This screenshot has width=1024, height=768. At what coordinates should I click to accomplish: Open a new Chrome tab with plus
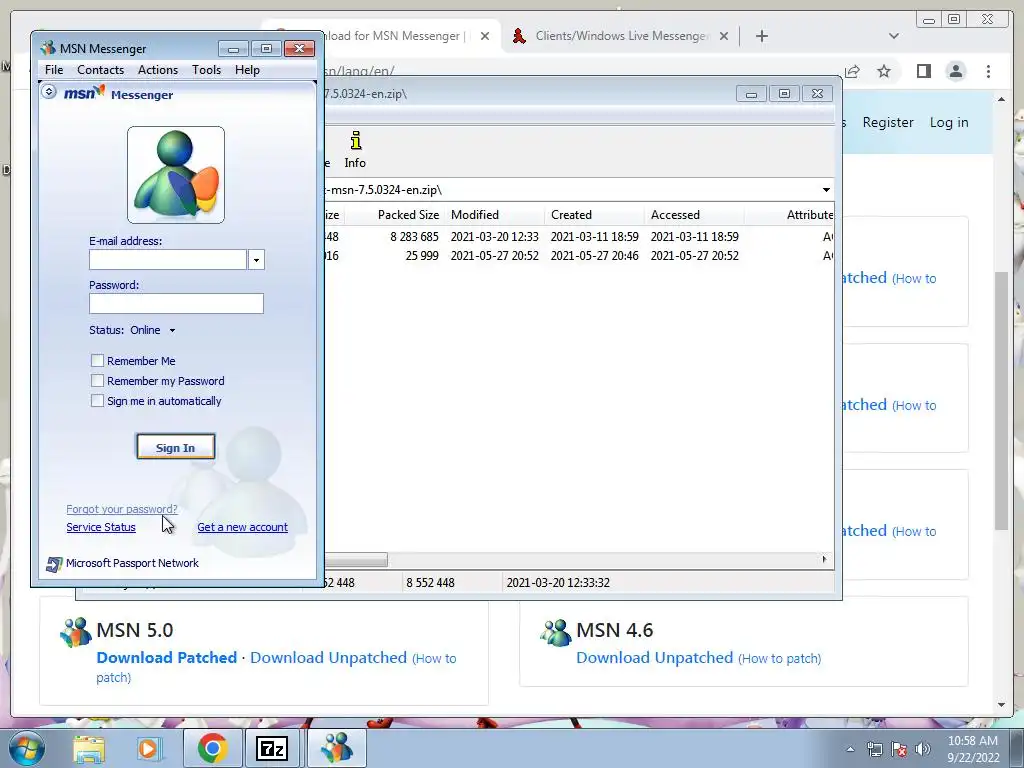click(761, 36)
